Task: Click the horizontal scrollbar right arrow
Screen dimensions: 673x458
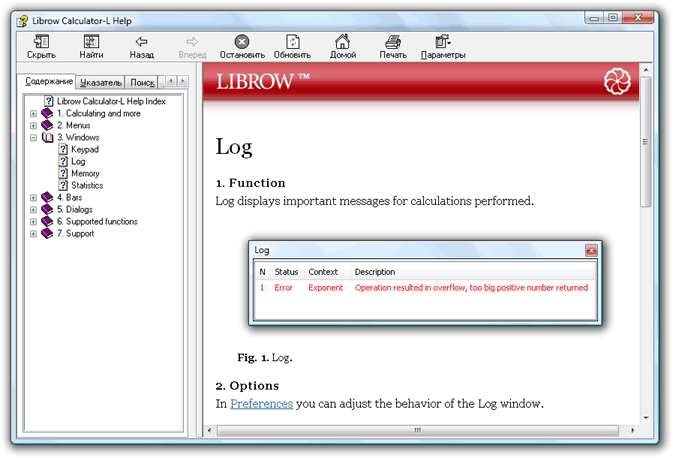Action: point(632,430)
